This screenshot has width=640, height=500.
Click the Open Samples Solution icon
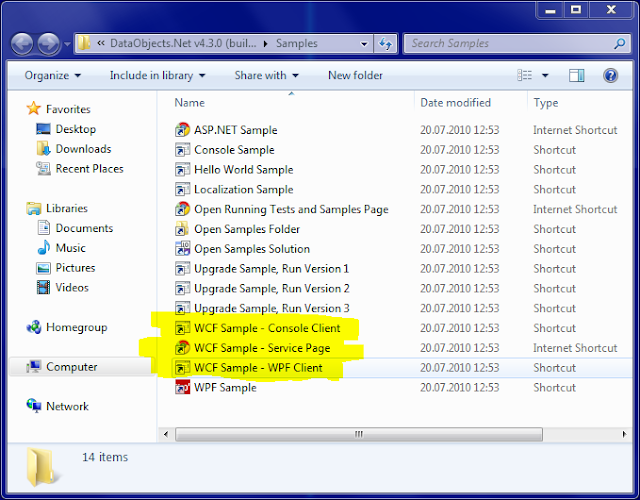pos(182,249)
